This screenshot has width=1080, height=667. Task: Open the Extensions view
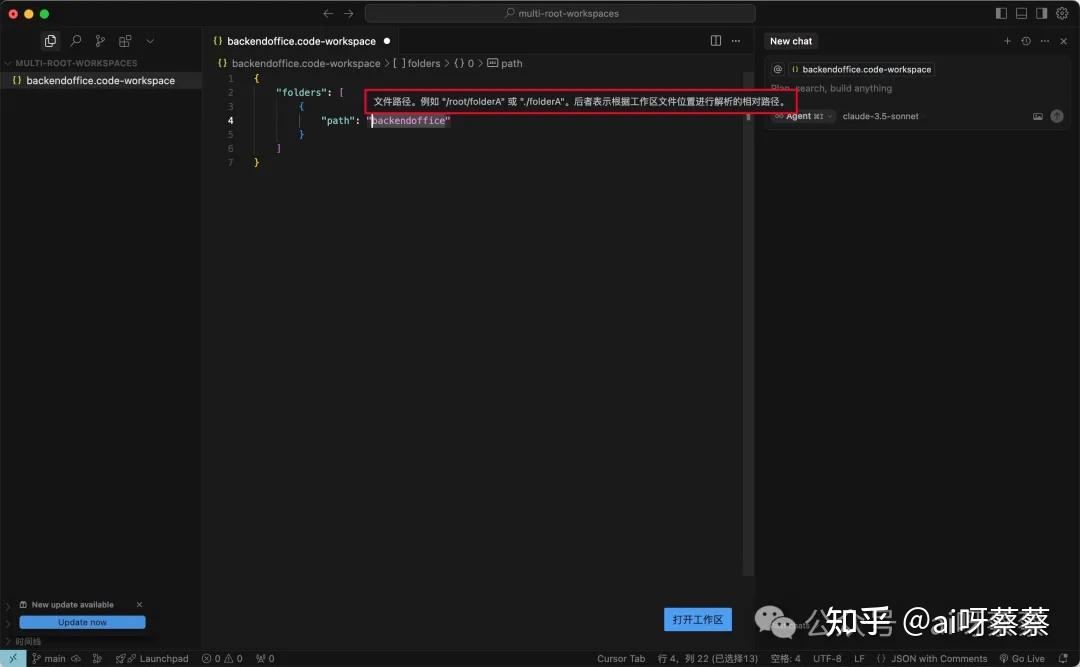pos(124,41)
